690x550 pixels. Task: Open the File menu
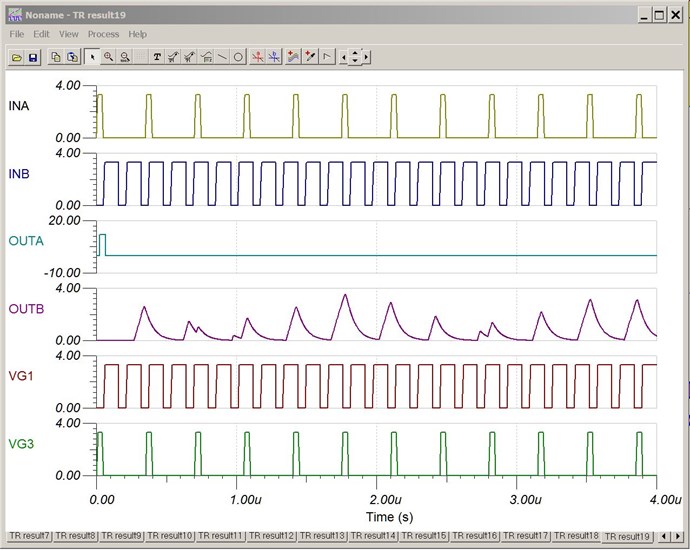tap(17, 34)
